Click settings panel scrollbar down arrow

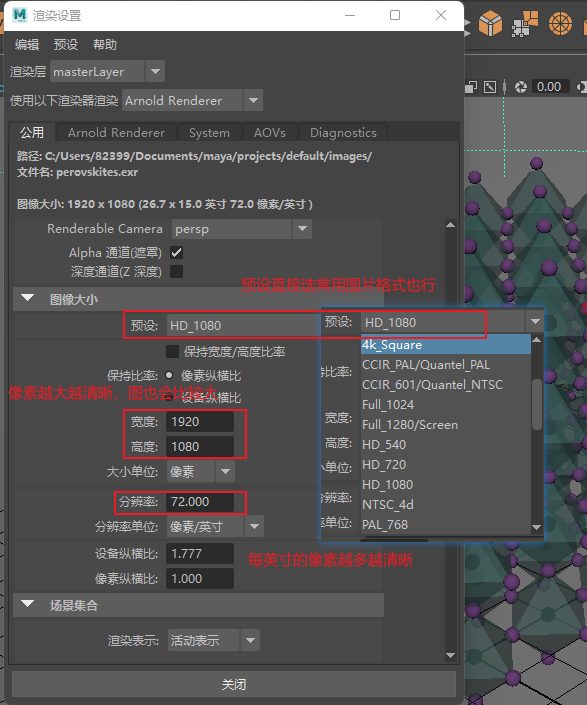coord(450,656)
